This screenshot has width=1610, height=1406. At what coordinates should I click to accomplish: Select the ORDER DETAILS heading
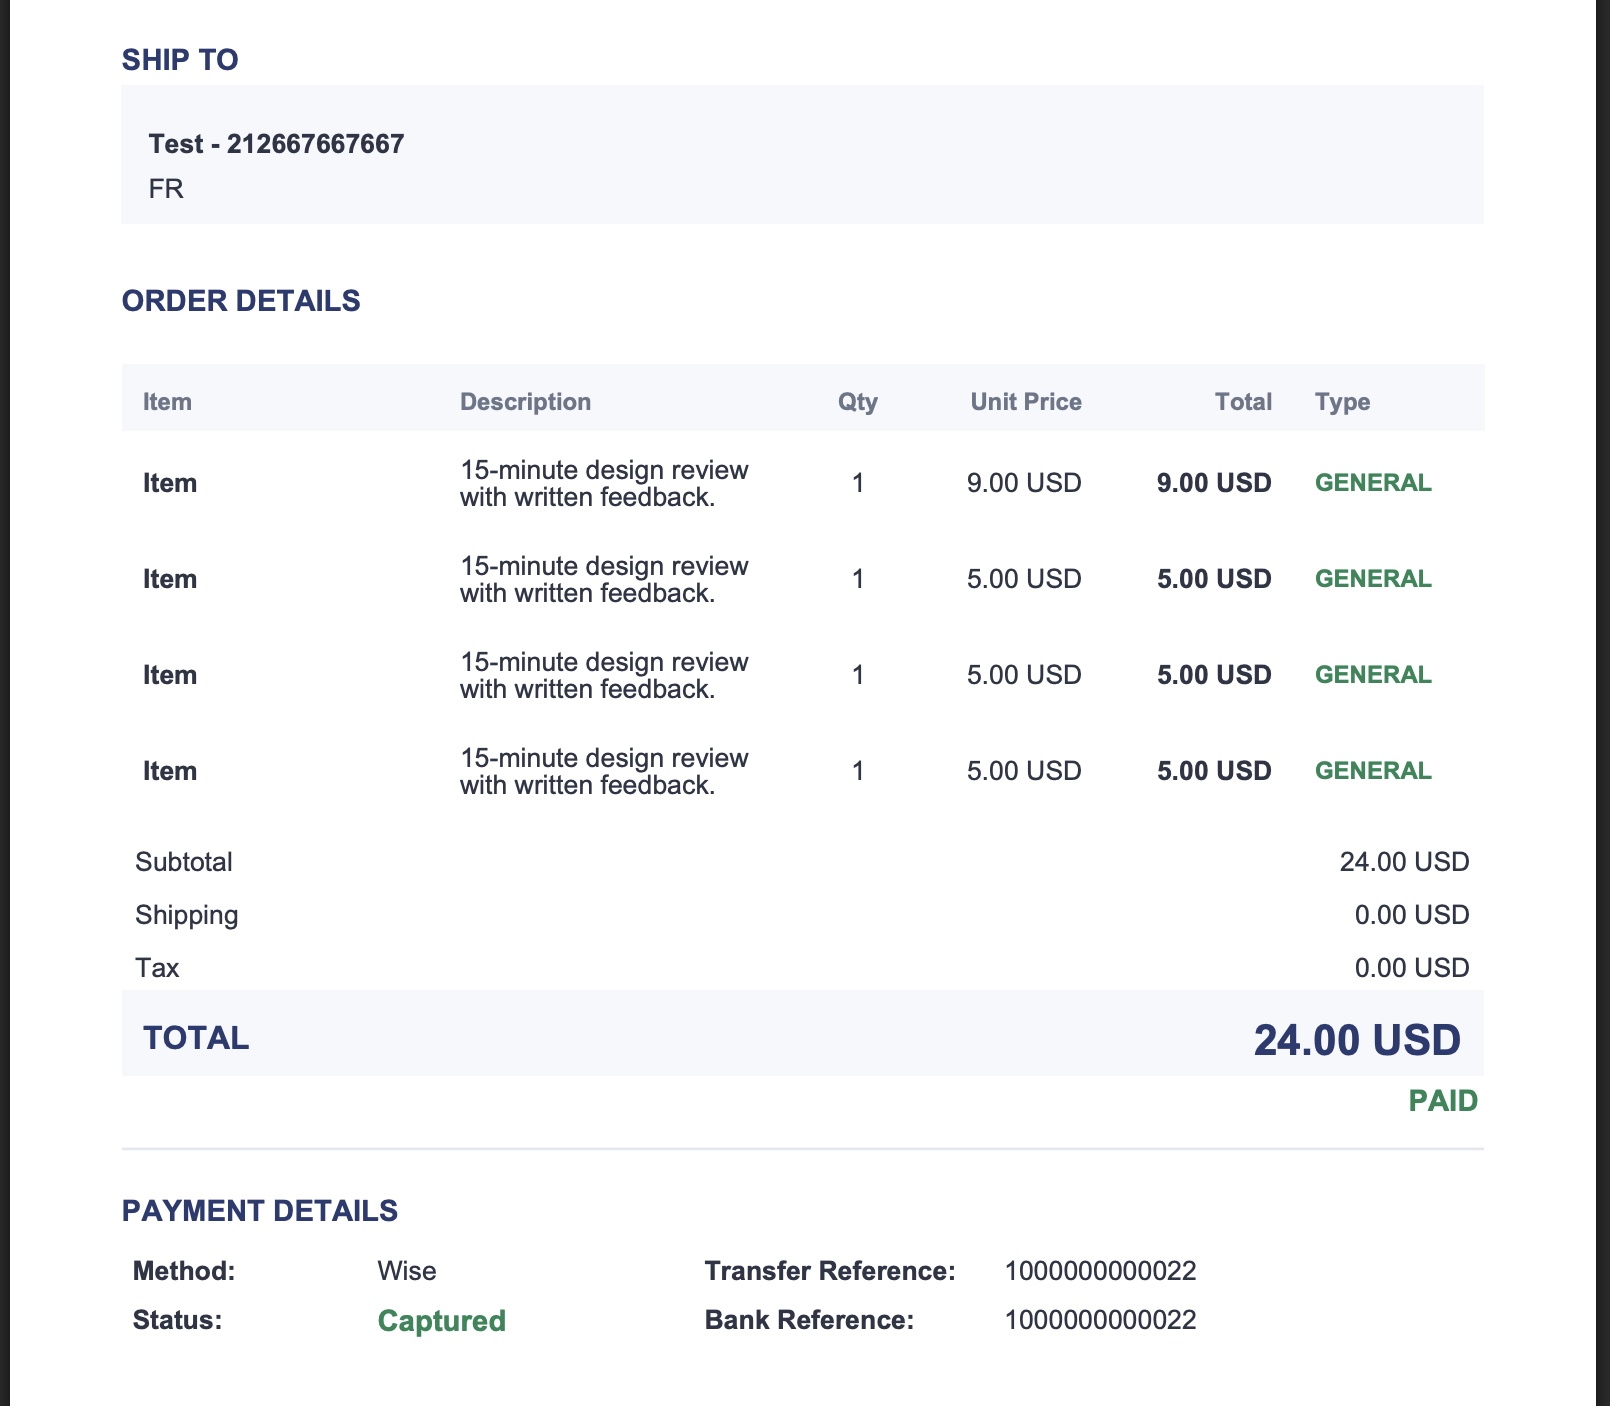pyautogui.click(x=241, y=301)
